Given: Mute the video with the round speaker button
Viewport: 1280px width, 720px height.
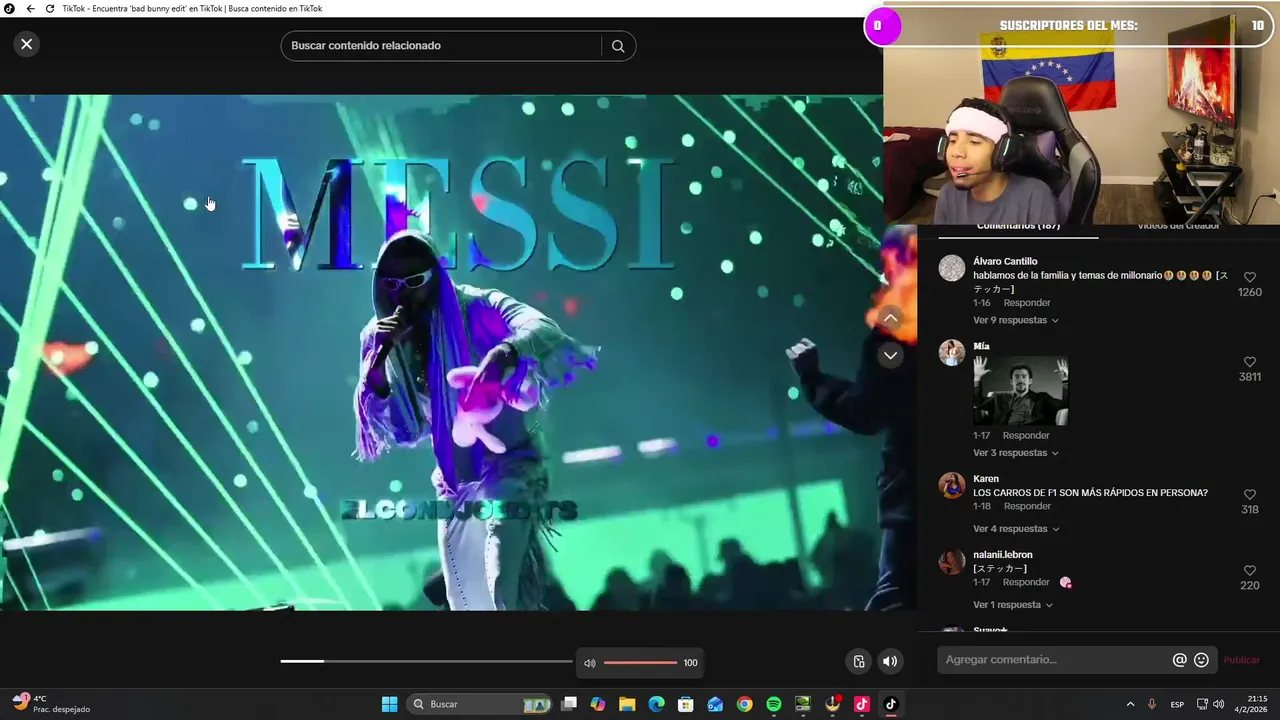Looking at the screenshot, I should click(890, 661).
